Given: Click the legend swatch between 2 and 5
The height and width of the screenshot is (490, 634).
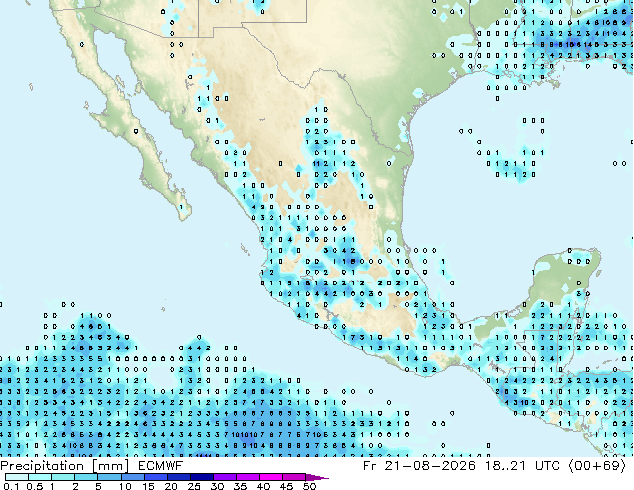Looking at the screenshot, I should pos(87,477).
